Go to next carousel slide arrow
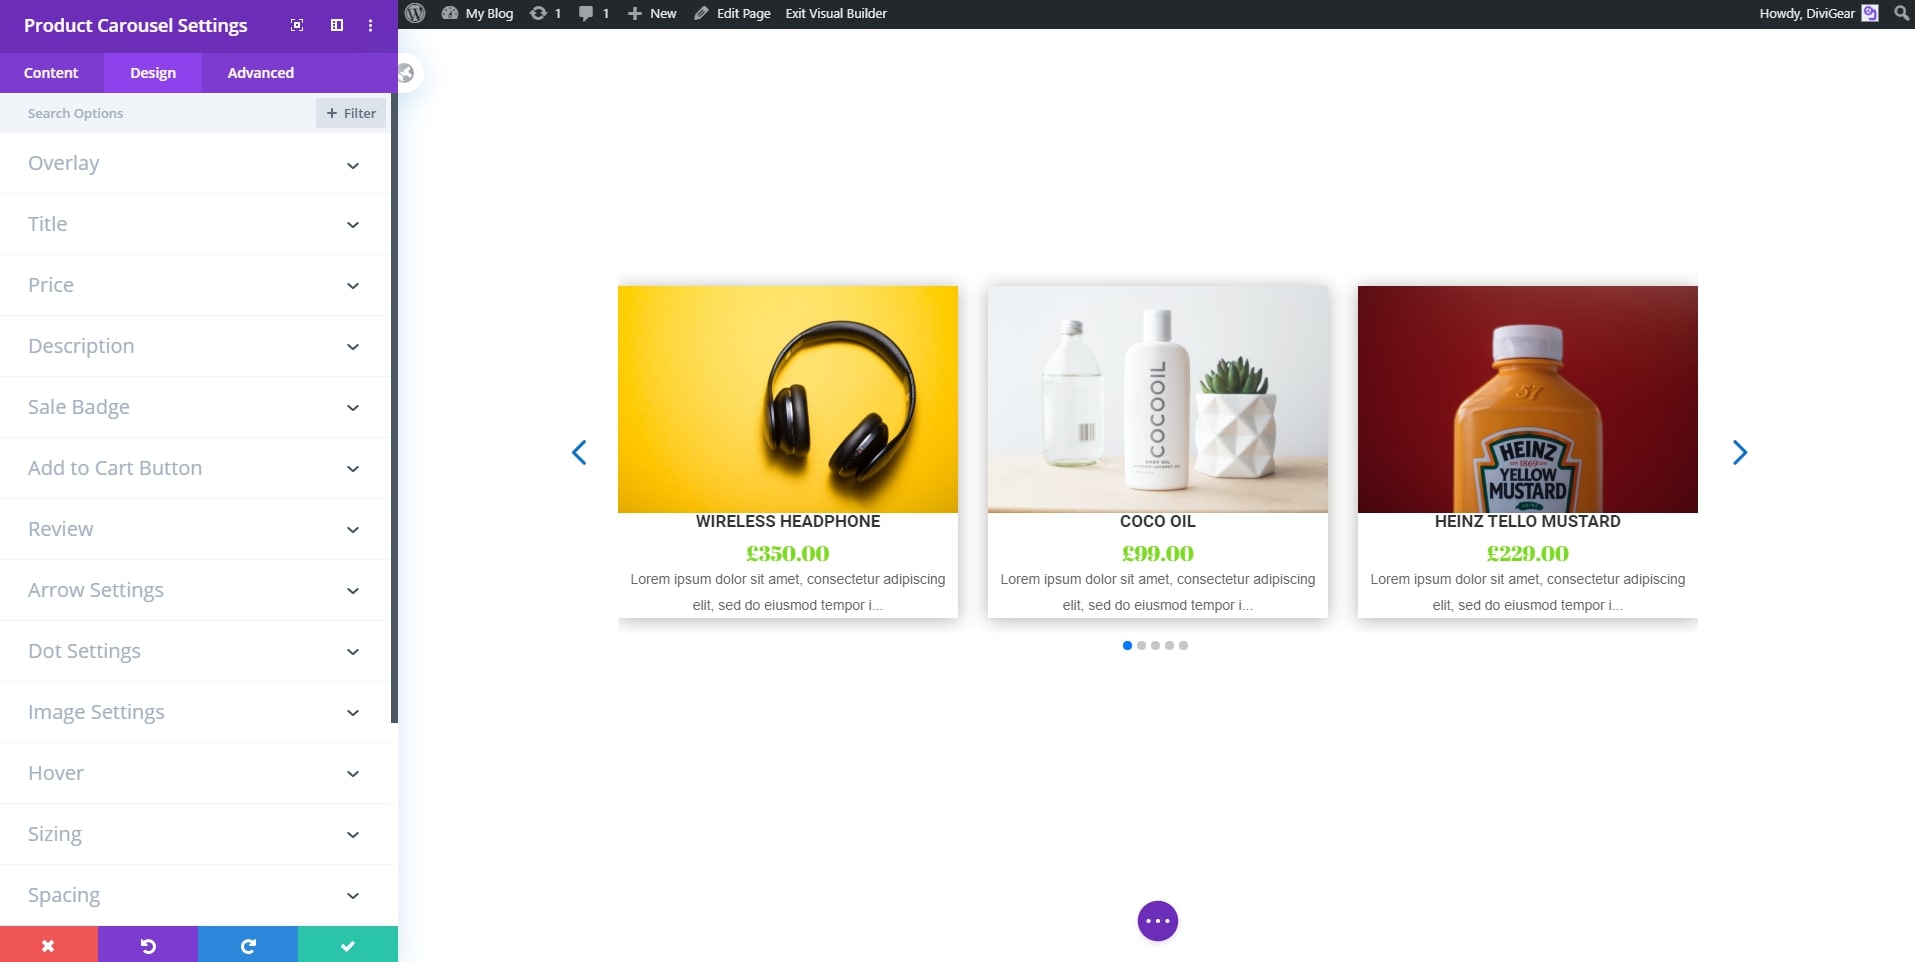The image size is (1915, 962). (x=1740, y=452)
